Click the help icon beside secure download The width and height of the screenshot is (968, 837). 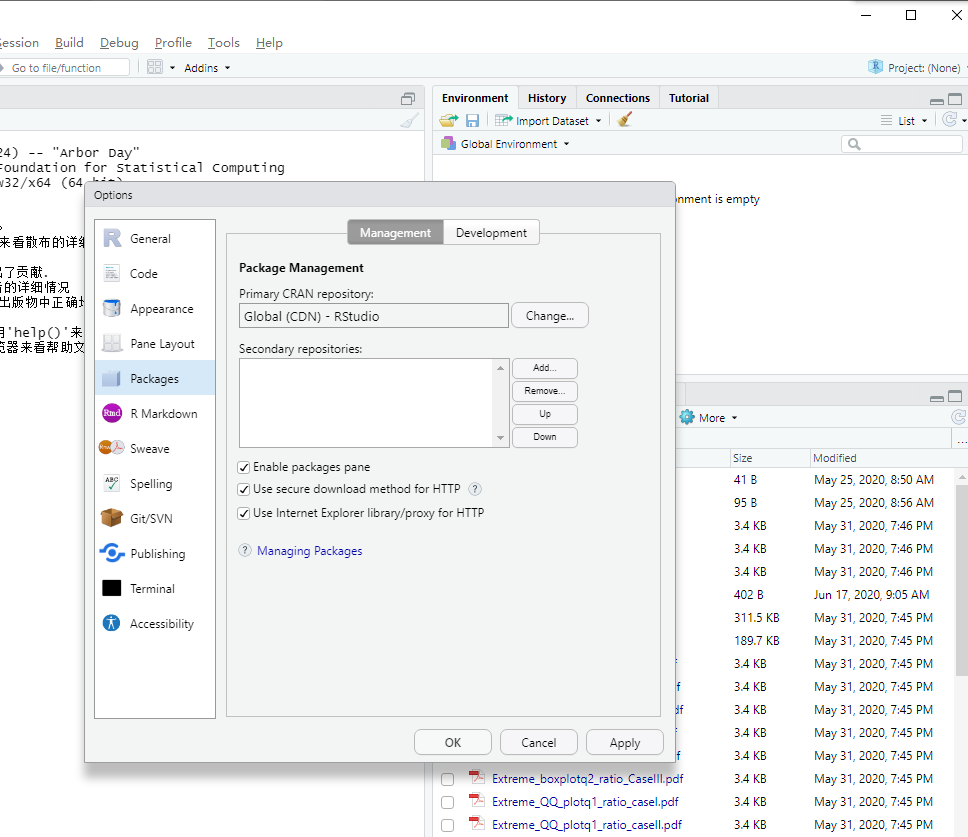click(475, 489)
